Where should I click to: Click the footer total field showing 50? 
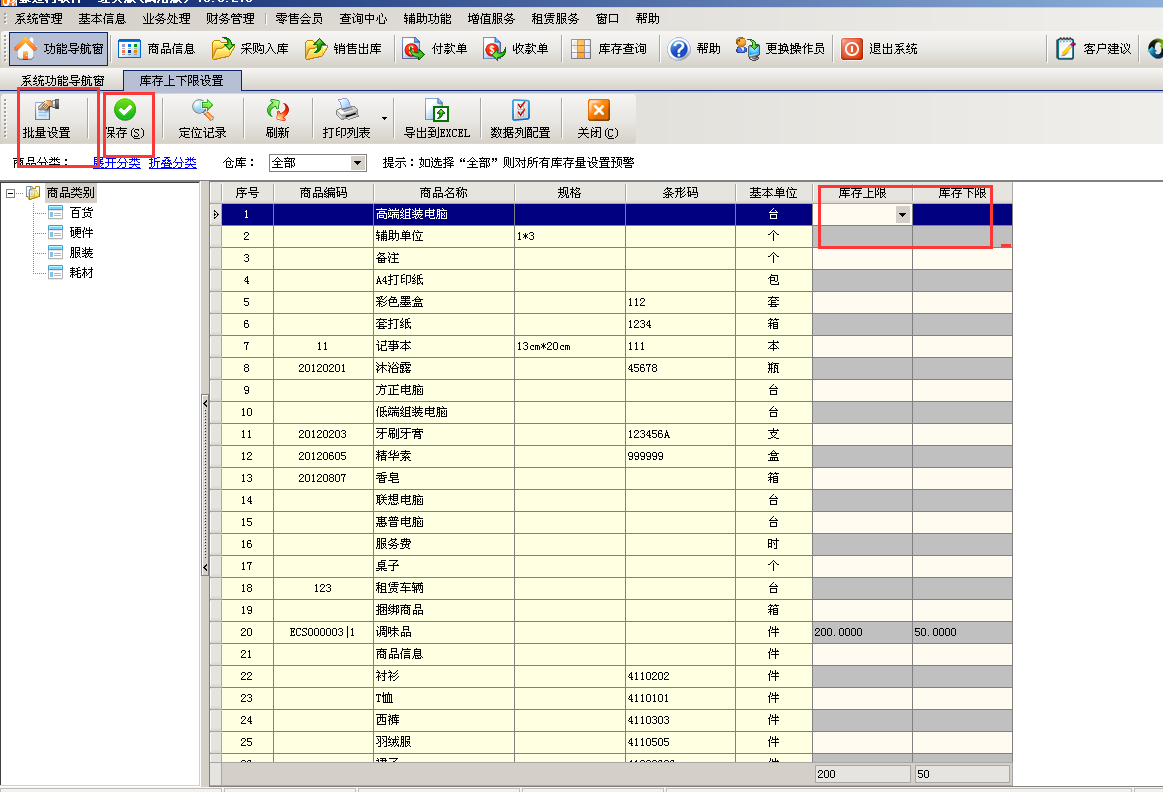[x=962, y=773]
